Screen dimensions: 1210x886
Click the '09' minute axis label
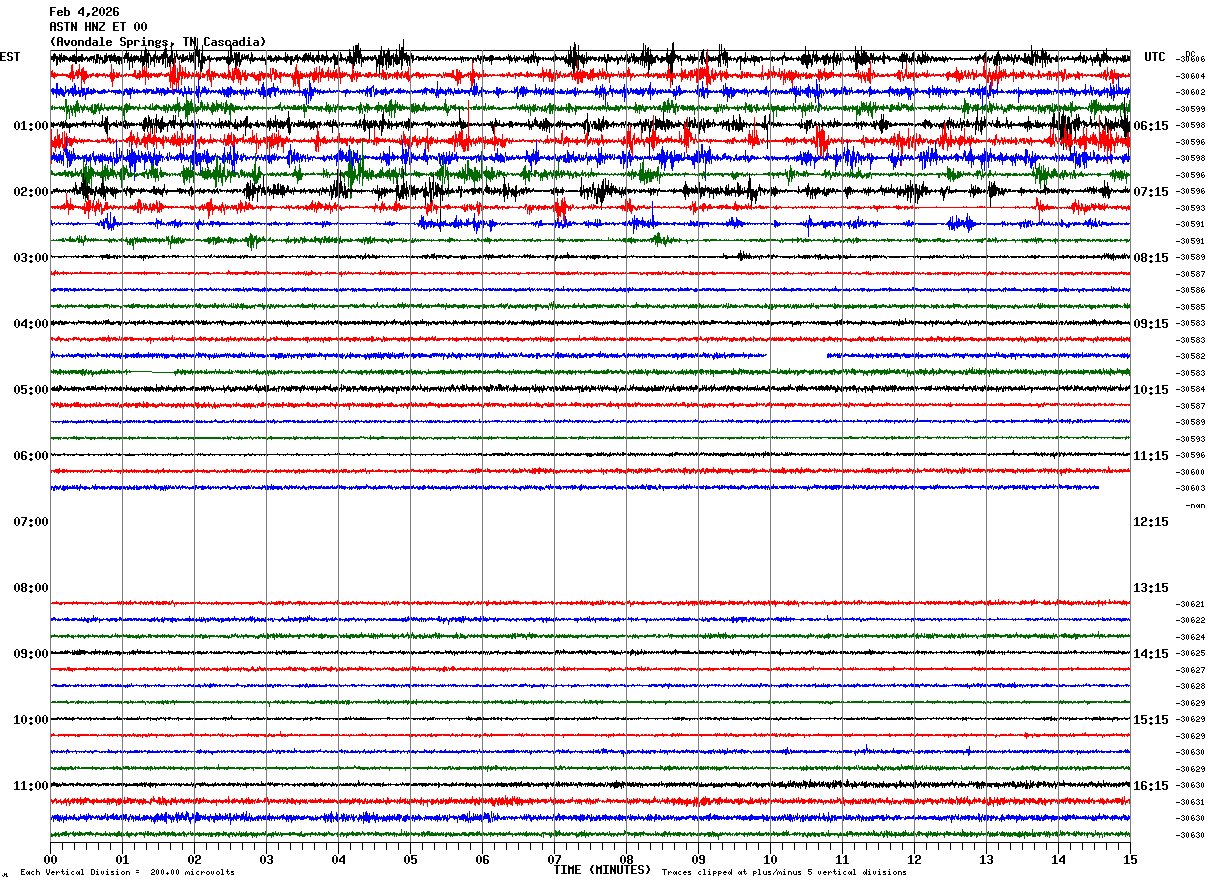pyautogui.click(x=698, y=860)
